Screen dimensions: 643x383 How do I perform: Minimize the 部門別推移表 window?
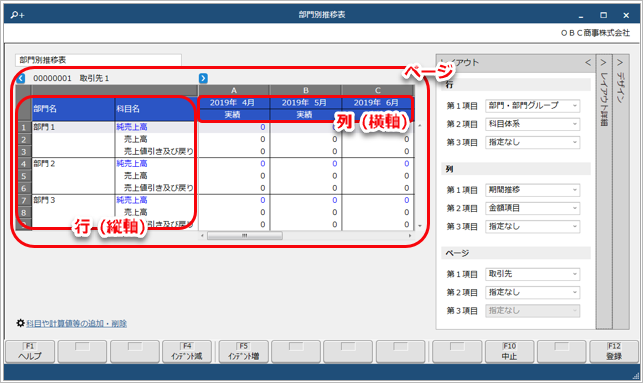click(x=581, y=15)
